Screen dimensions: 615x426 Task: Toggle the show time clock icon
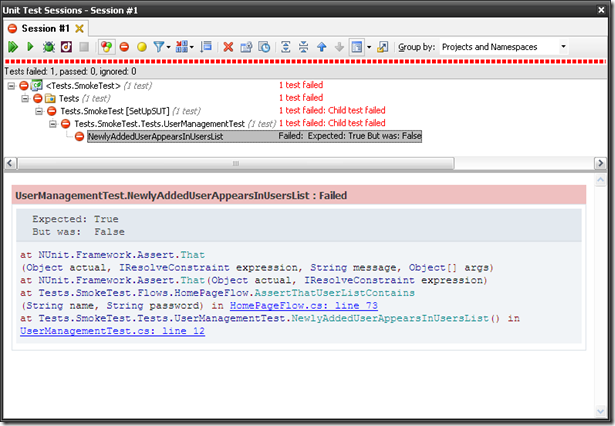[x=264, y=47]
